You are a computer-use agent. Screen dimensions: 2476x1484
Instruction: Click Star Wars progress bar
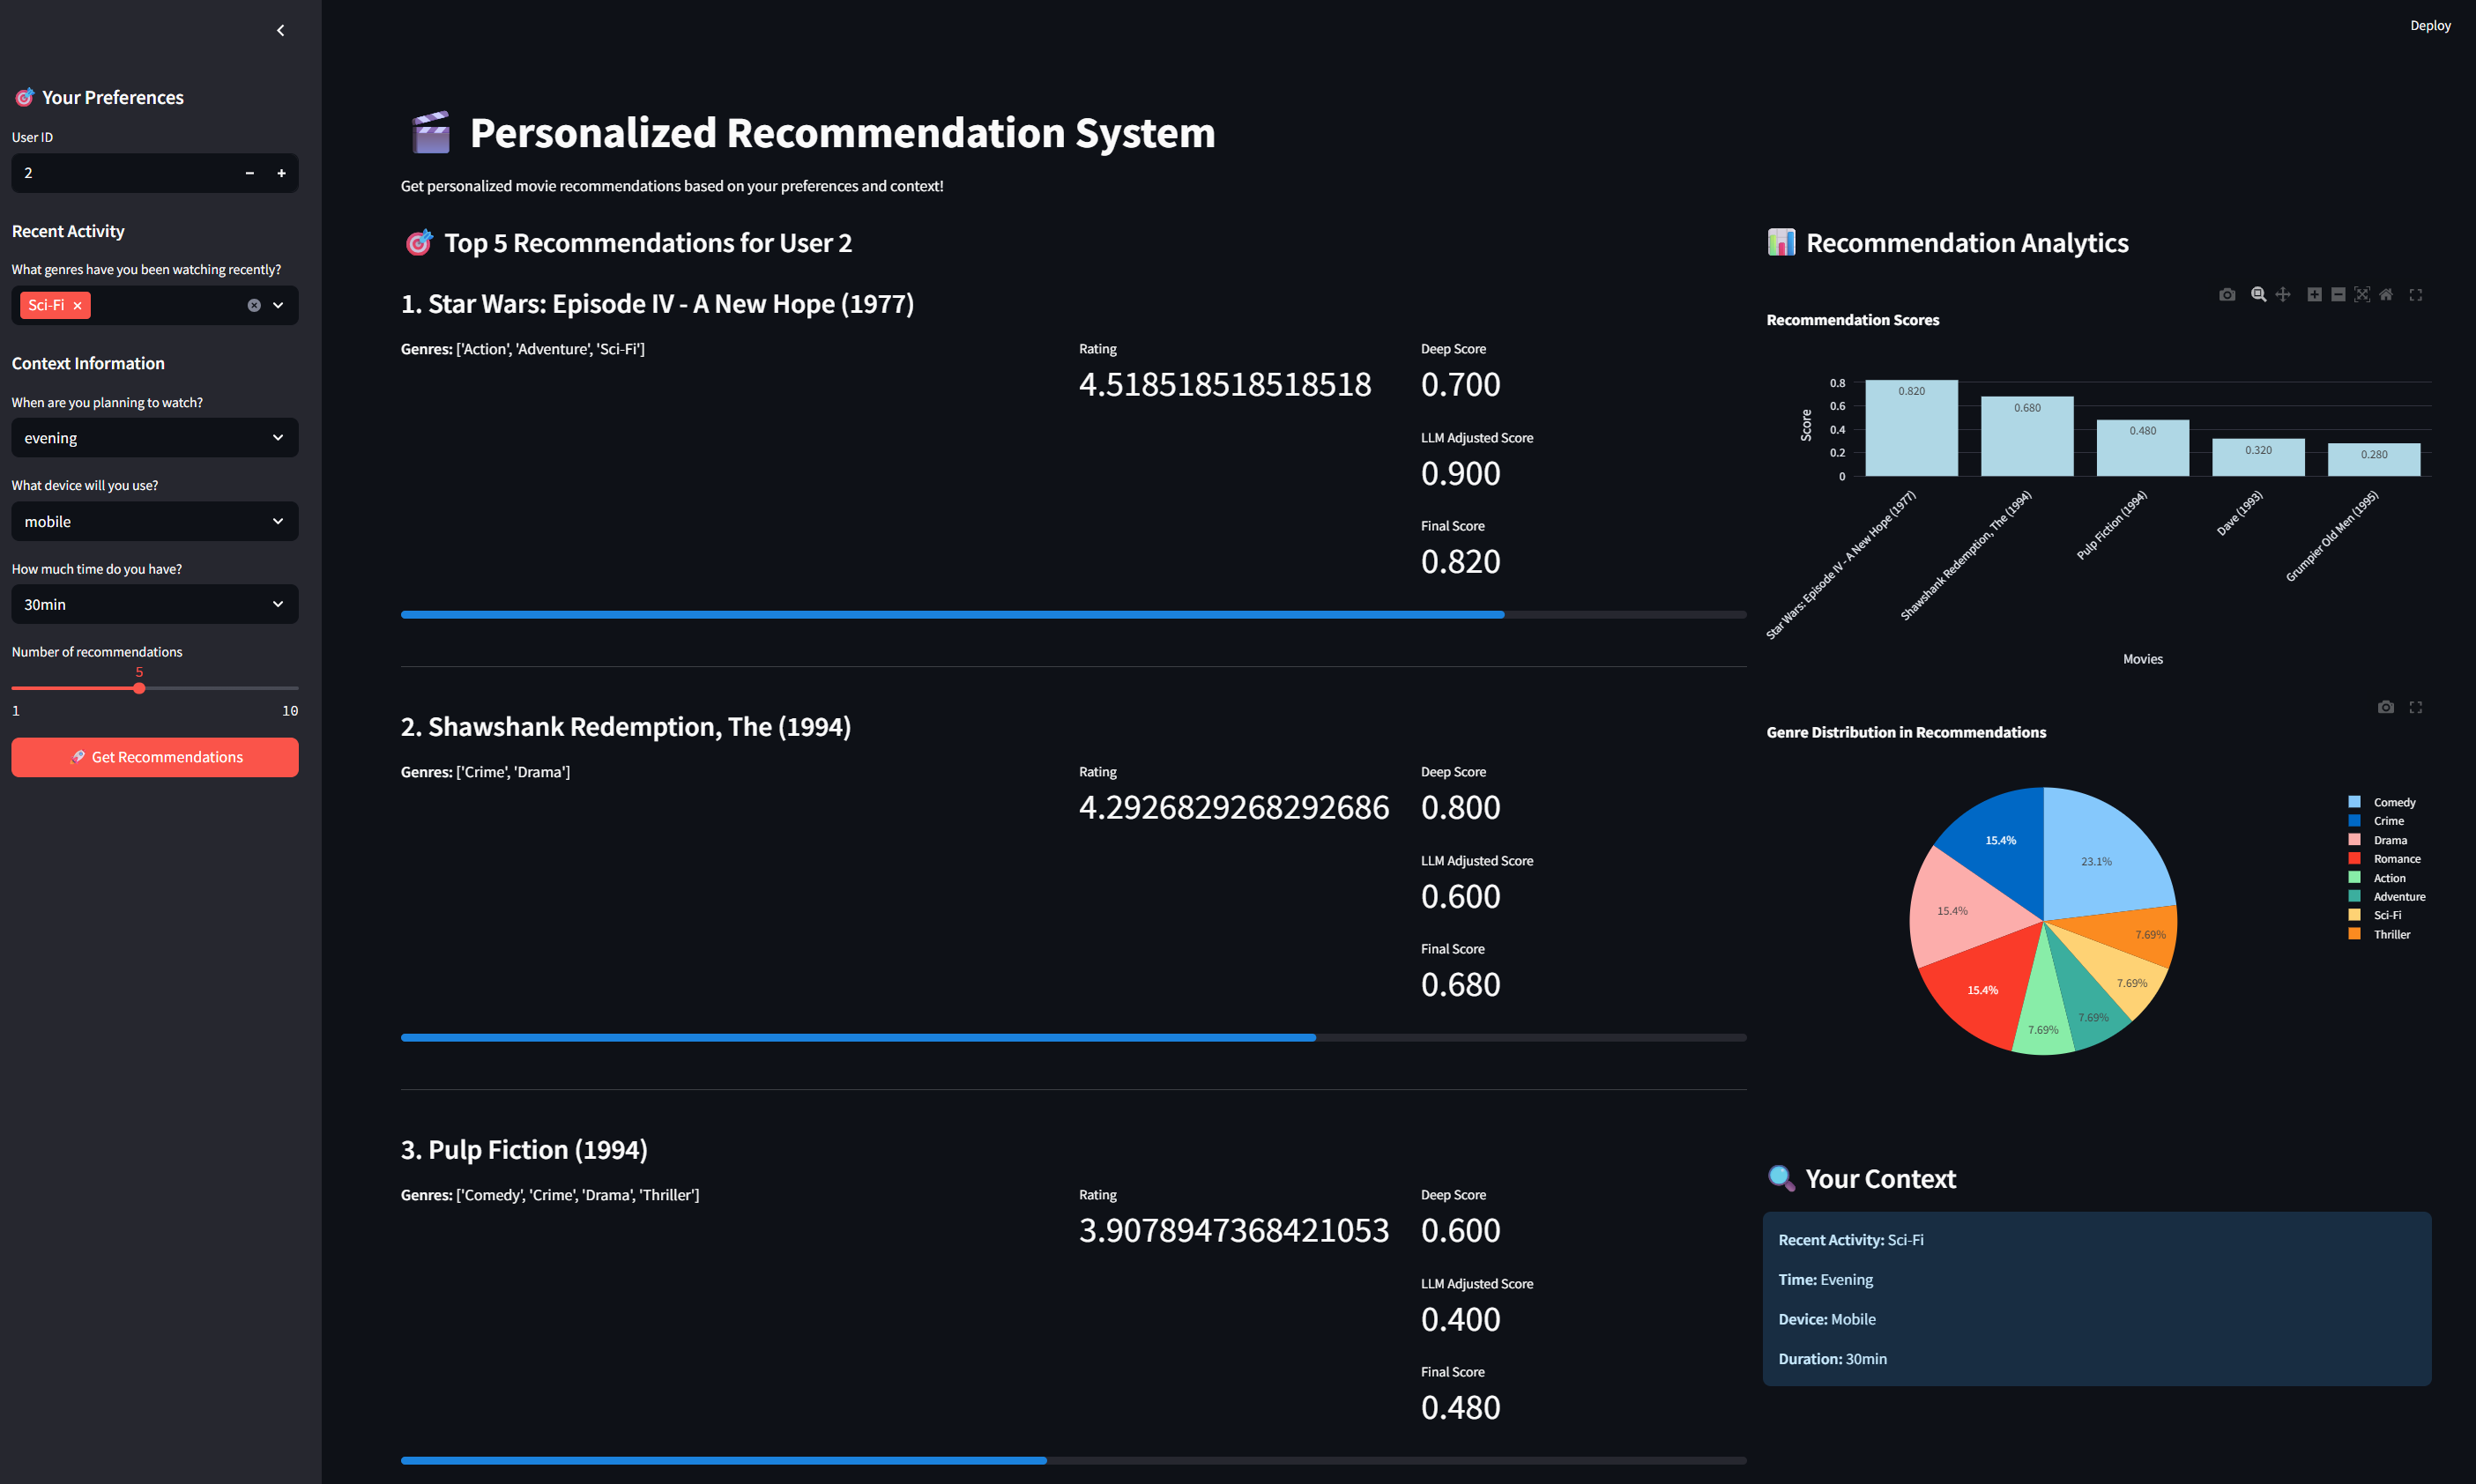(1073, 615)
